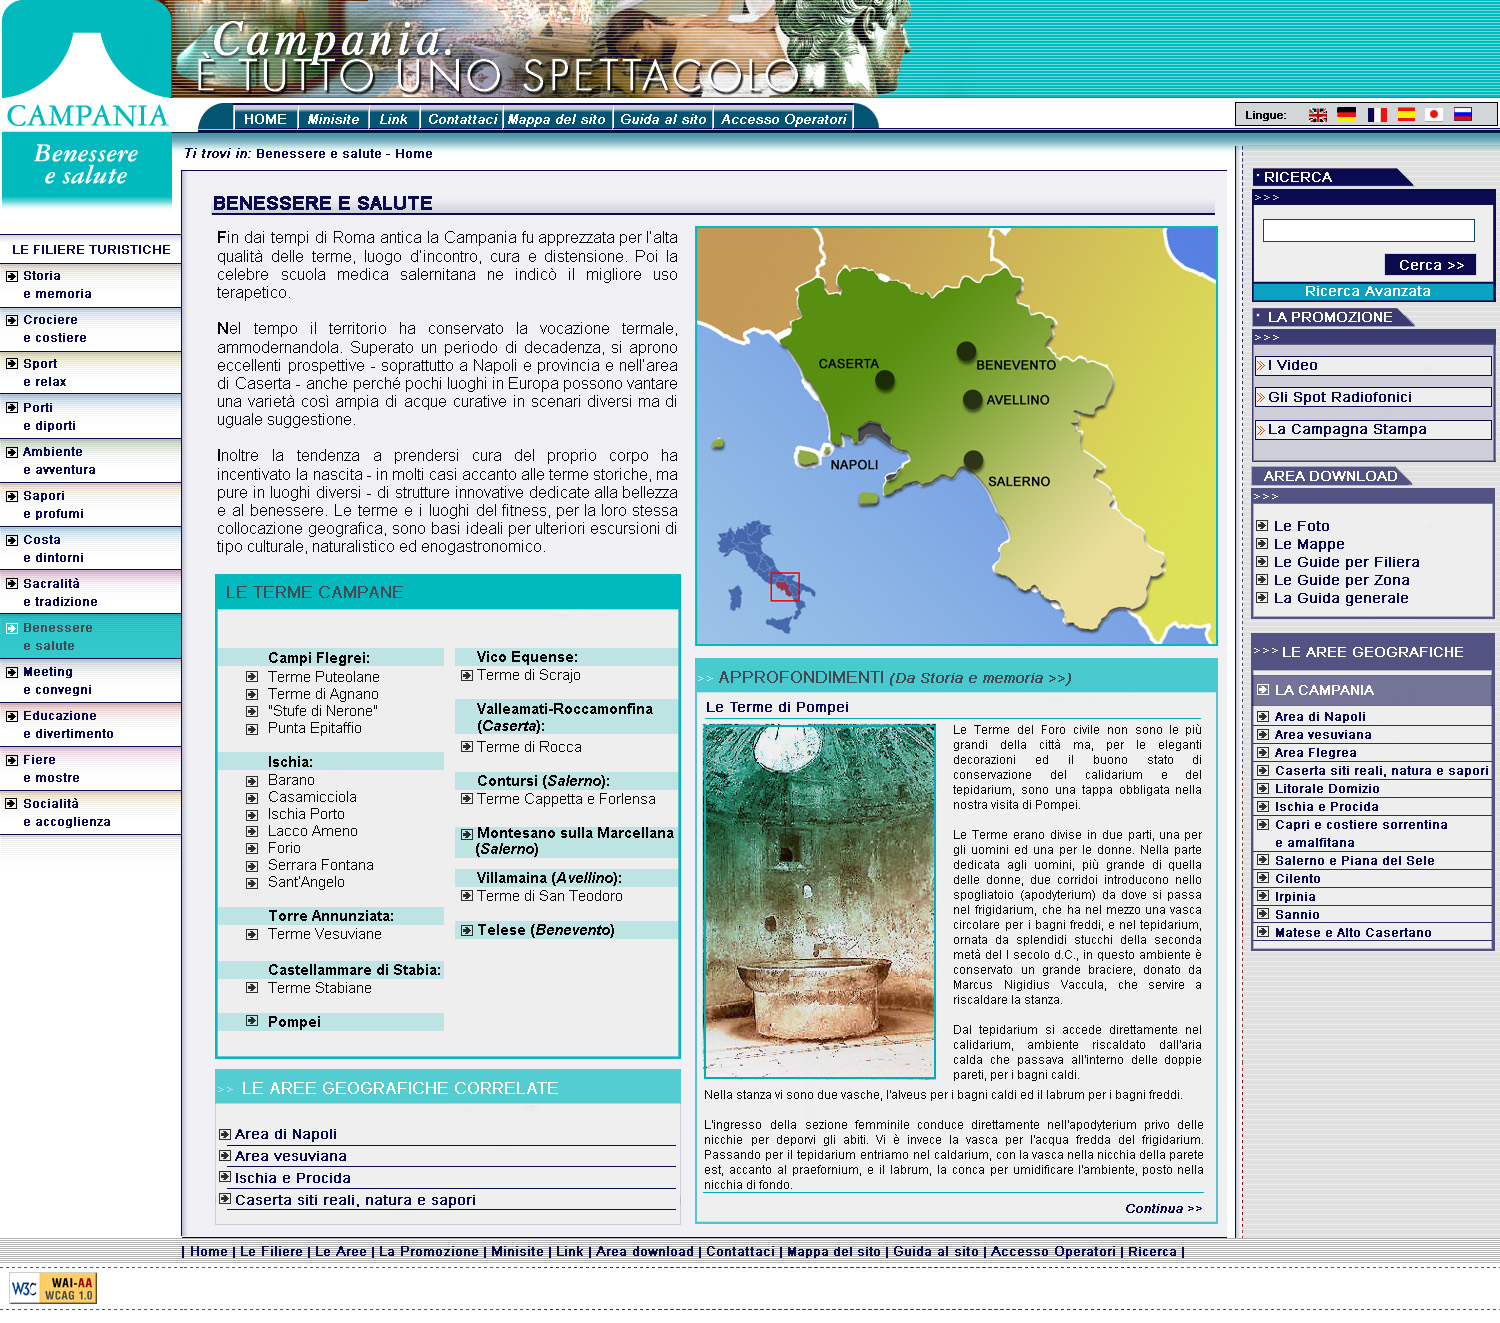Click the arrow icon beside Terme di Scrajo
This screenshot has width=1500, height=1323.
tap(467, 675)
